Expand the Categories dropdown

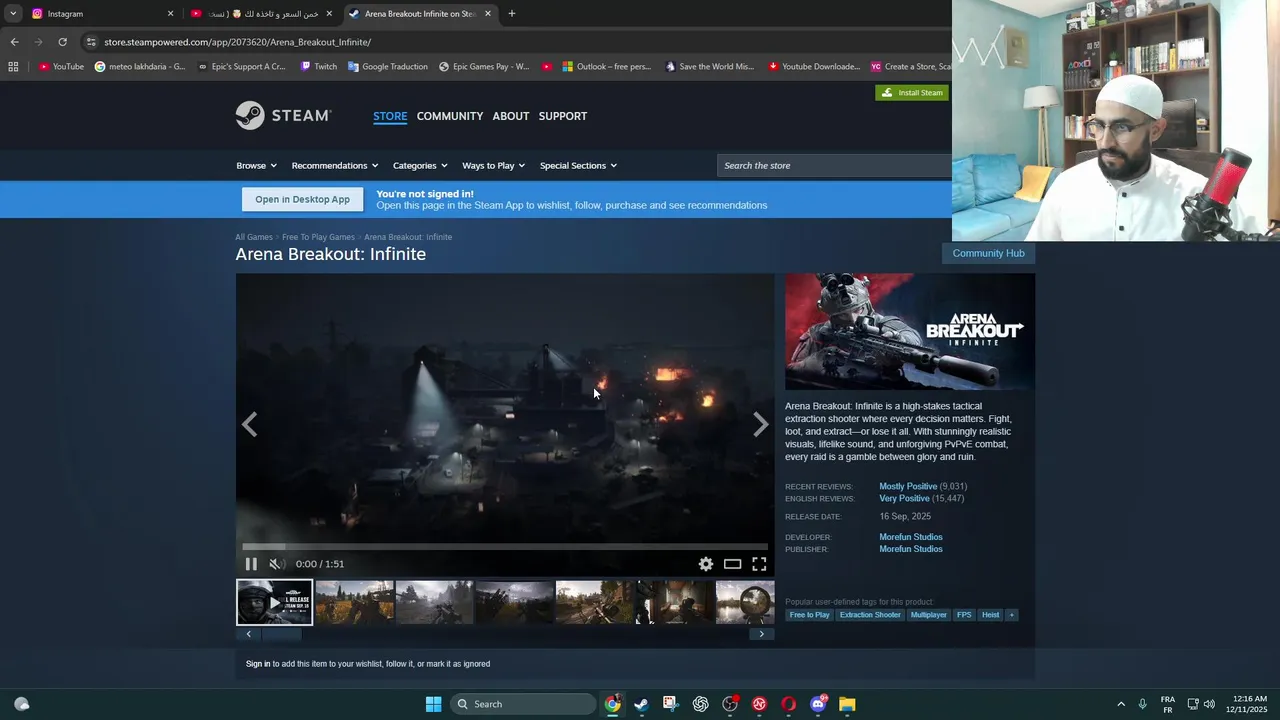420,166
